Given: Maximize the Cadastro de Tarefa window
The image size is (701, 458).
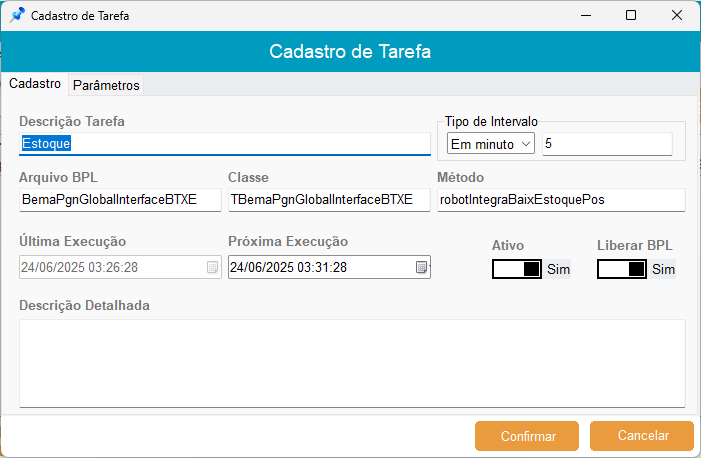Looking at the screenshot, I should (x=631, y=16).
